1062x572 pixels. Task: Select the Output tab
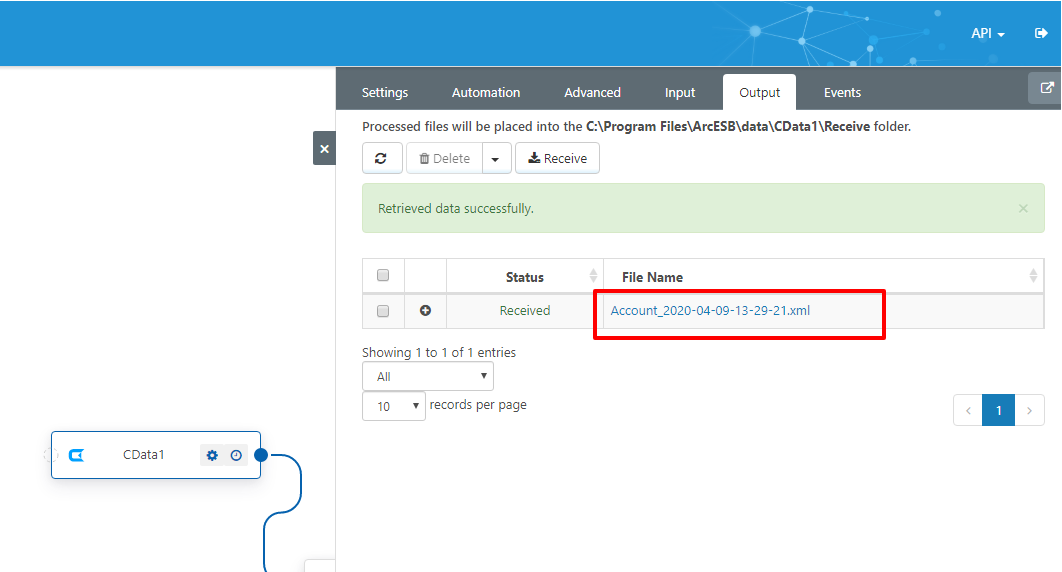[x=759, y=92]
